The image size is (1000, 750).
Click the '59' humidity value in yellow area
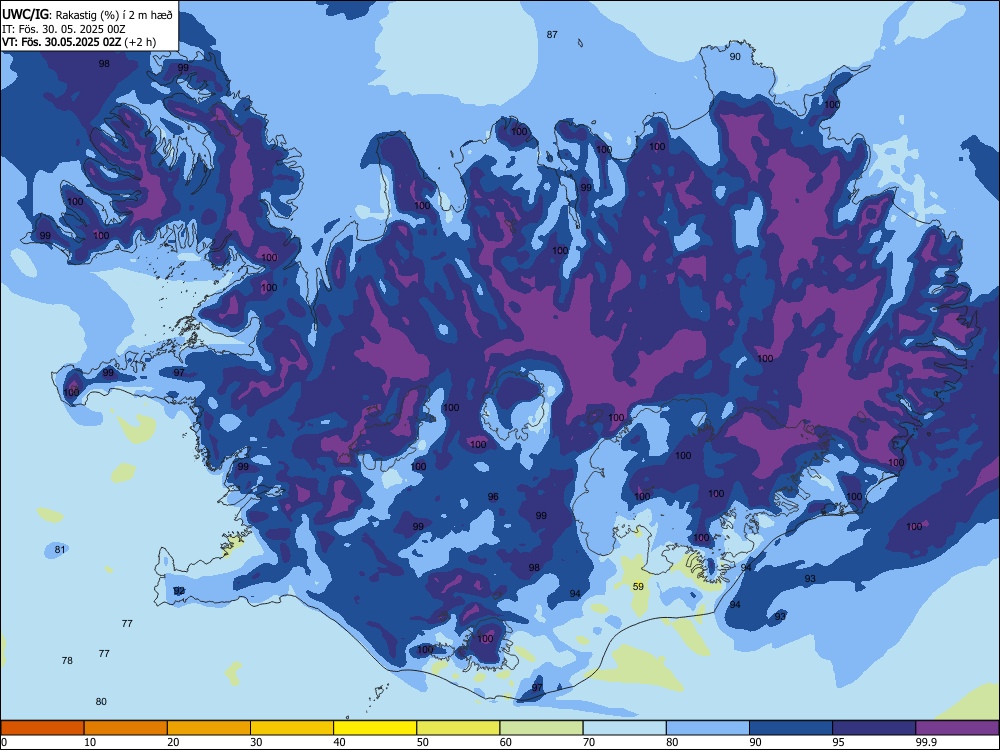tap(638, 587)
